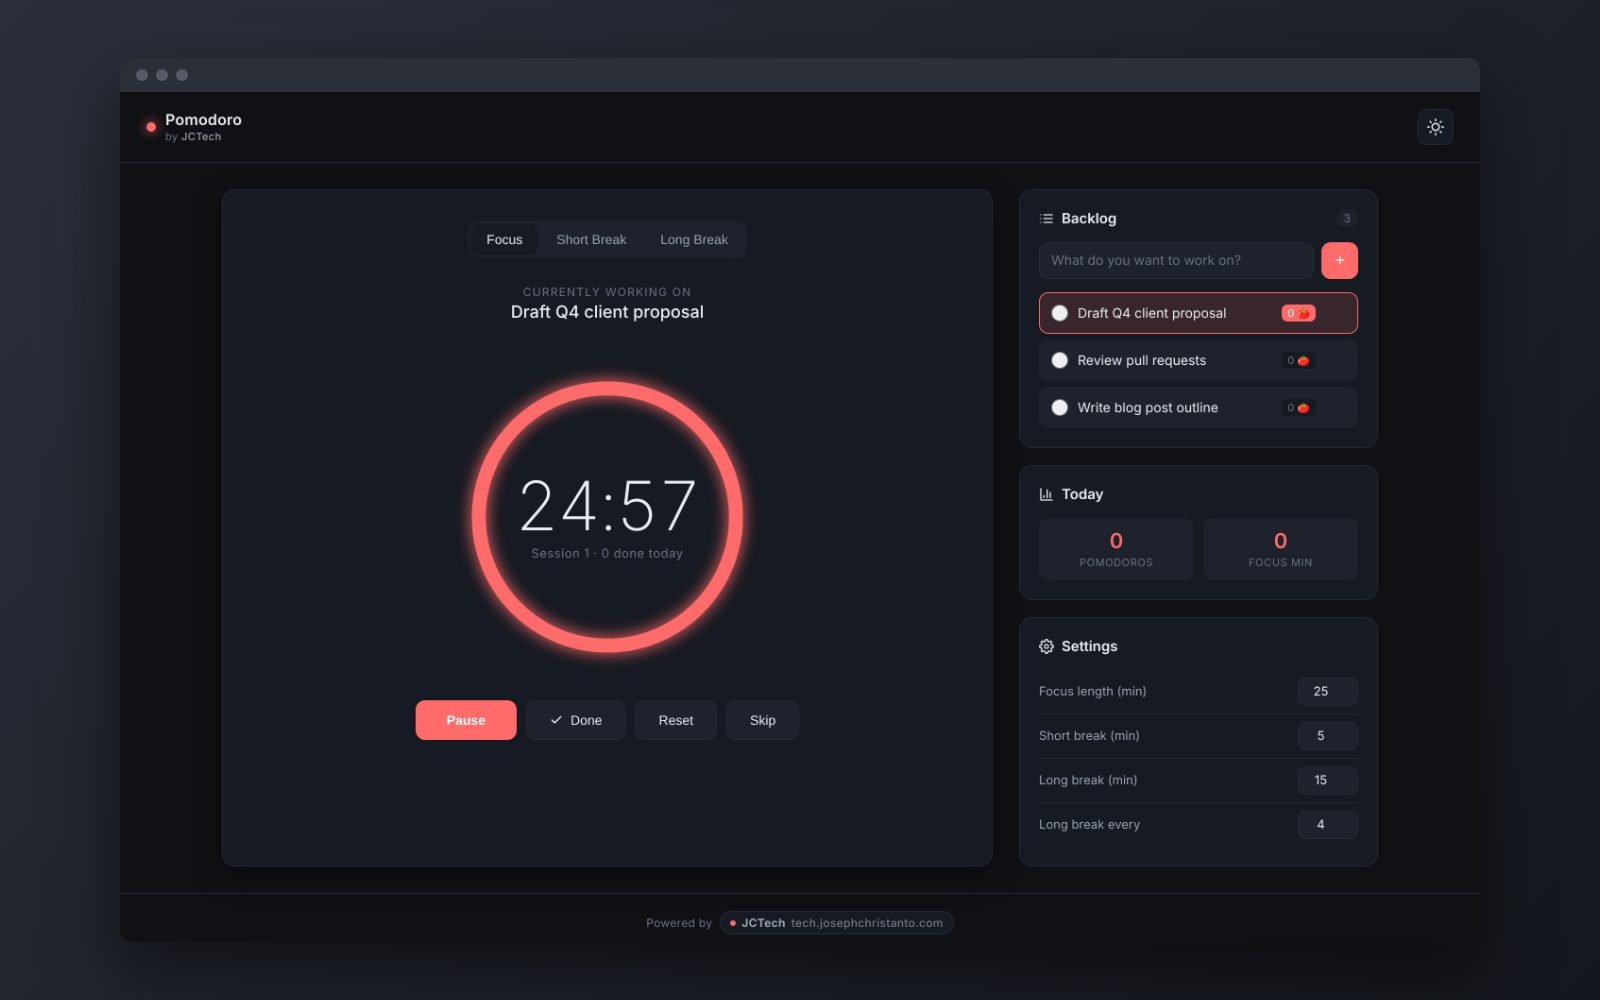The height and width of the screenshot is (1000, 1600).
Task: Select the Write blog post outline task row
Action: click(x=1198, y=407)
